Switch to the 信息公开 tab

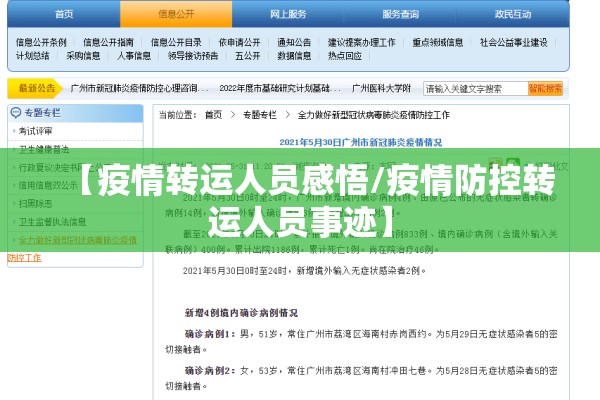coord(176,14)
